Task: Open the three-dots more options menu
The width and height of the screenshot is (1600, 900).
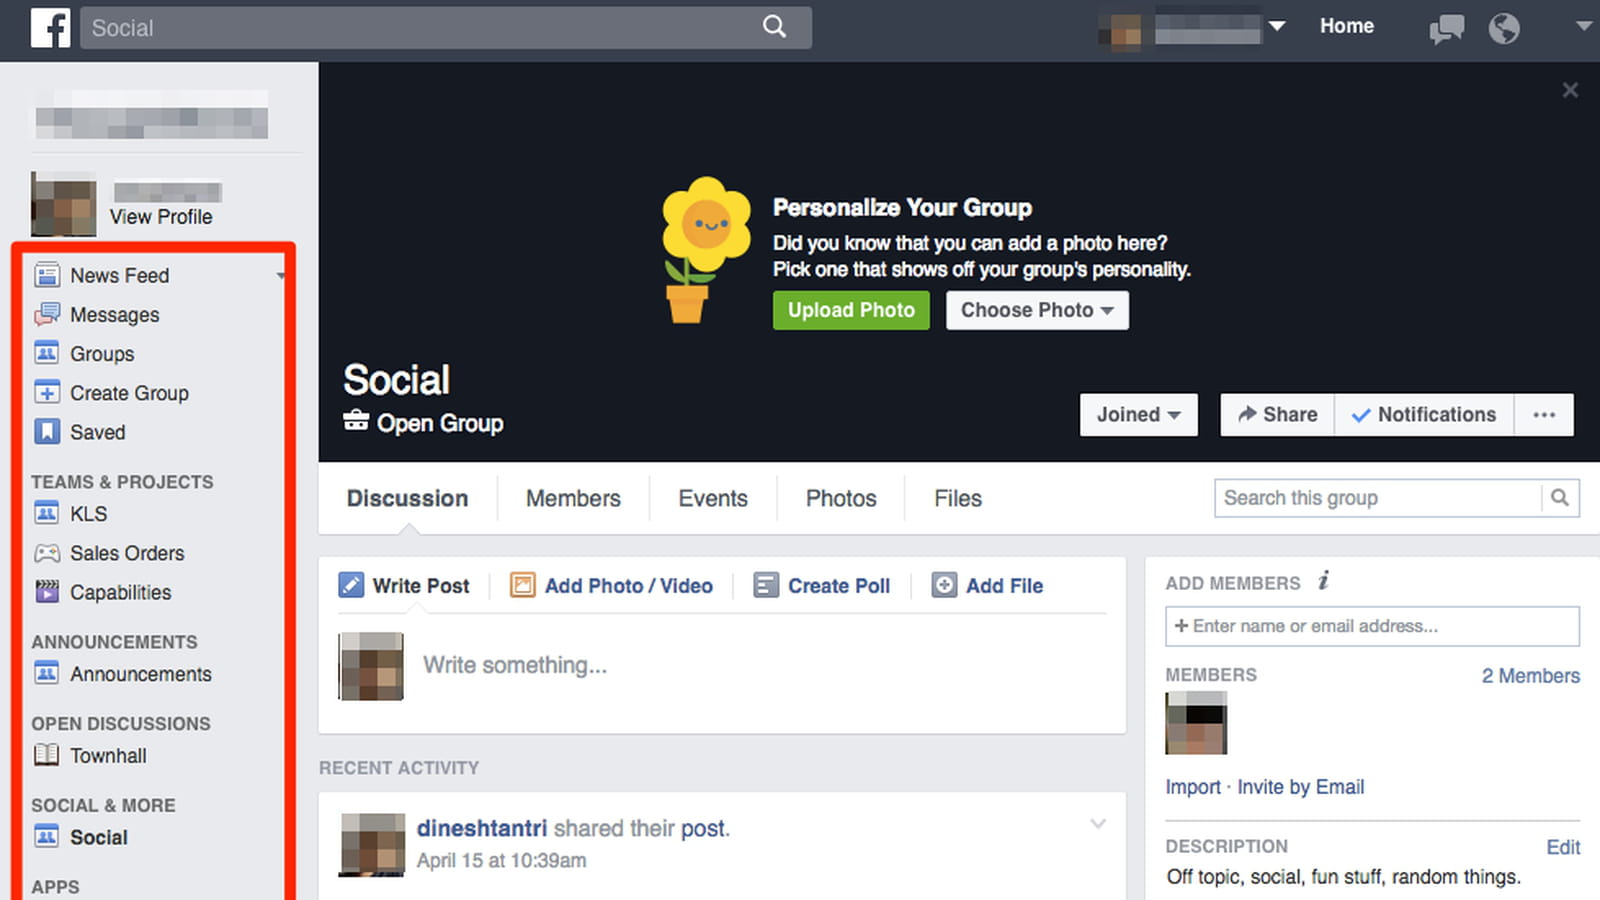Action: pyautogui.click(x=1544, y=415)
